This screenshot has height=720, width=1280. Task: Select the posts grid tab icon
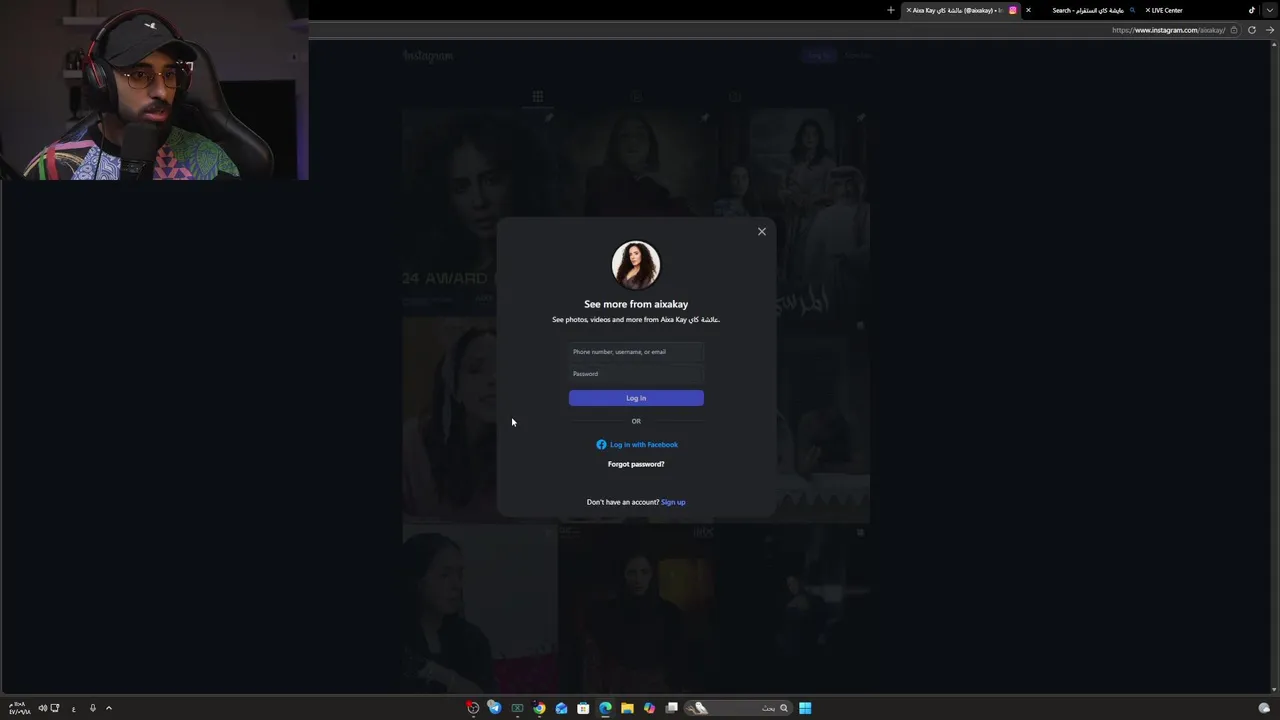pyautogui.click(x=538, y=97)
